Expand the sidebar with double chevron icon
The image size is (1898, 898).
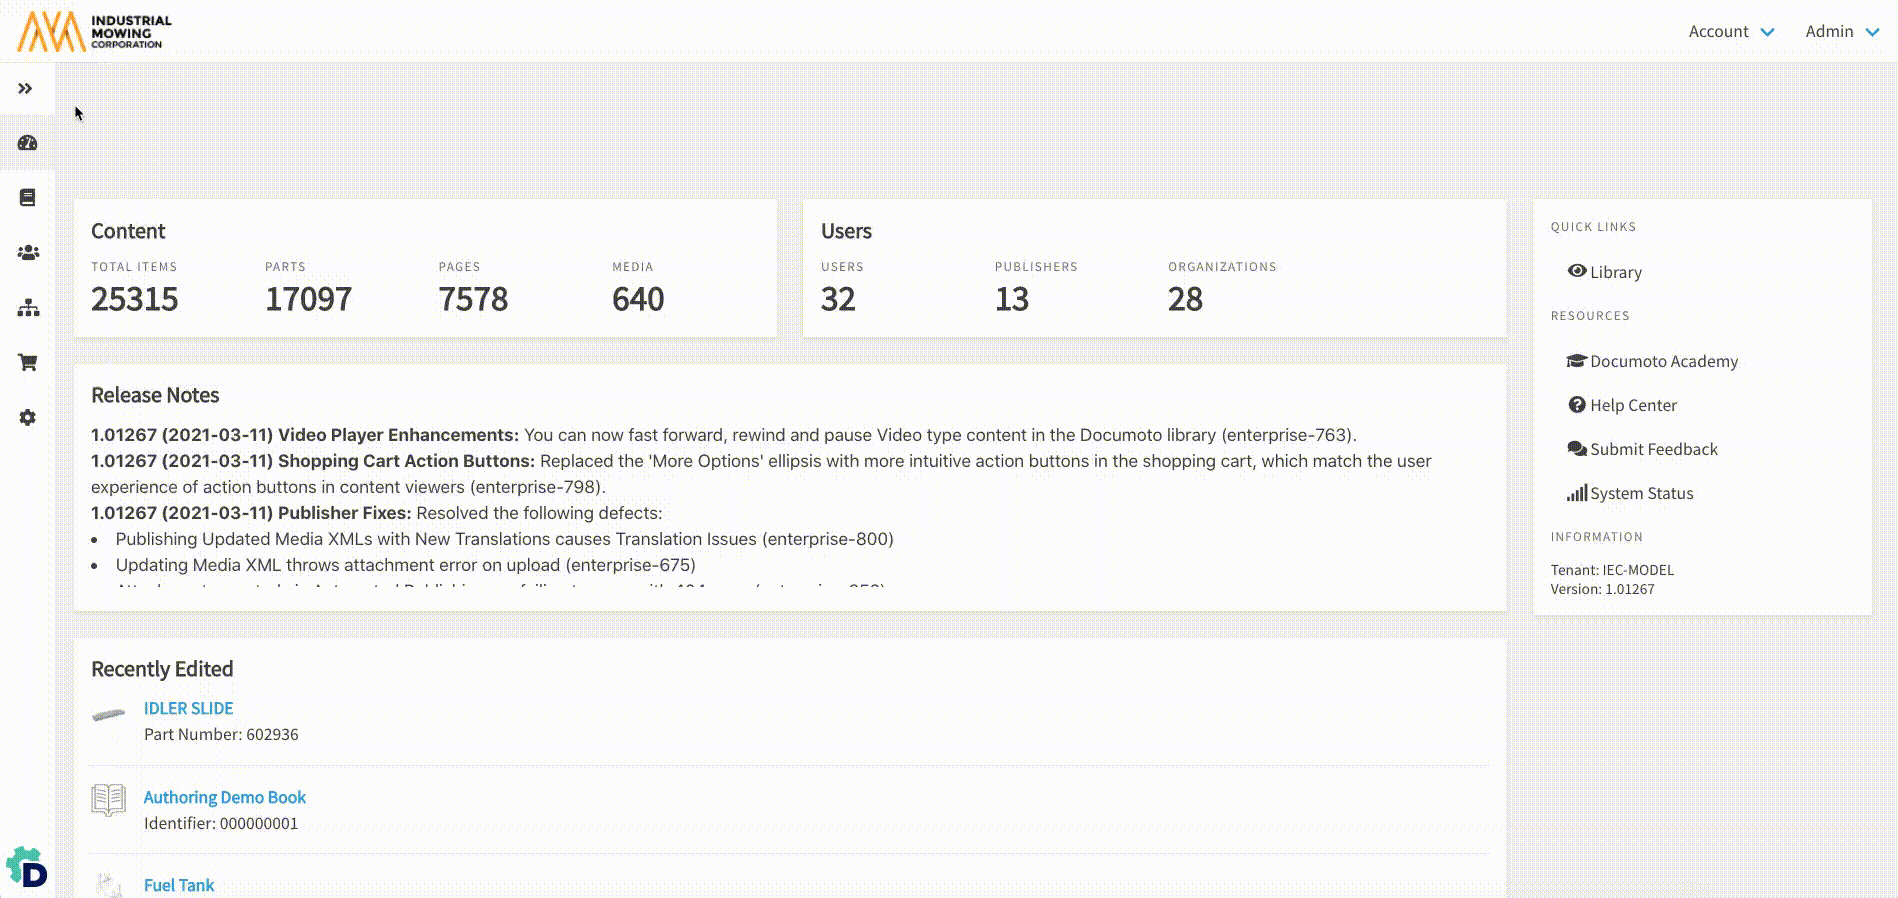(26, 89)
